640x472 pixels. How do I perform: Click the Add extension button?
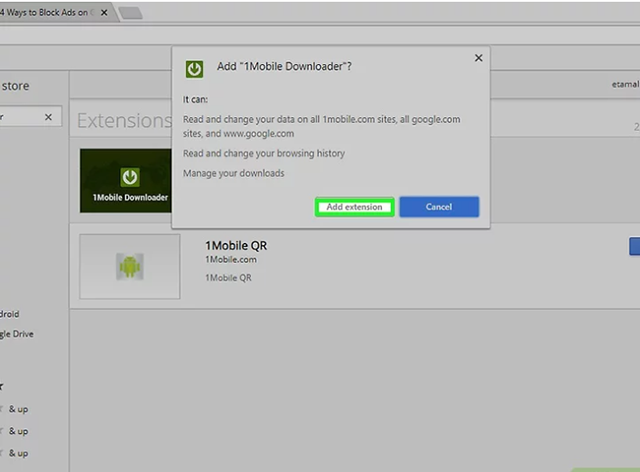point(354,207)
